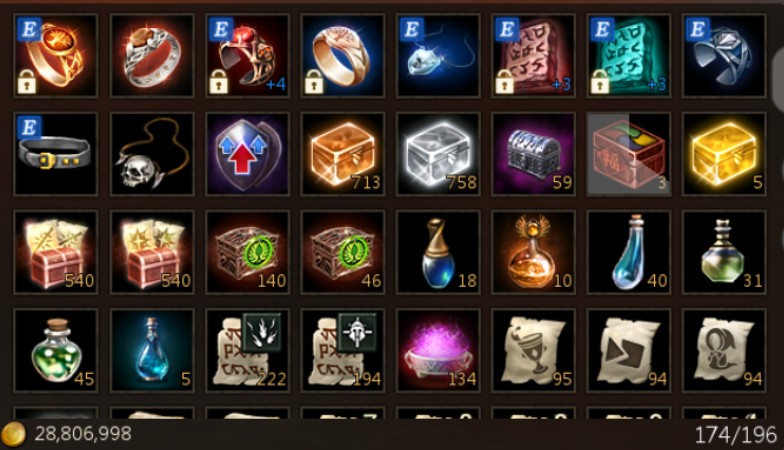This screenshot has width=784, height=450.
Task: Pick the red ring with +4 enhancement
Action: pos(247,56)
